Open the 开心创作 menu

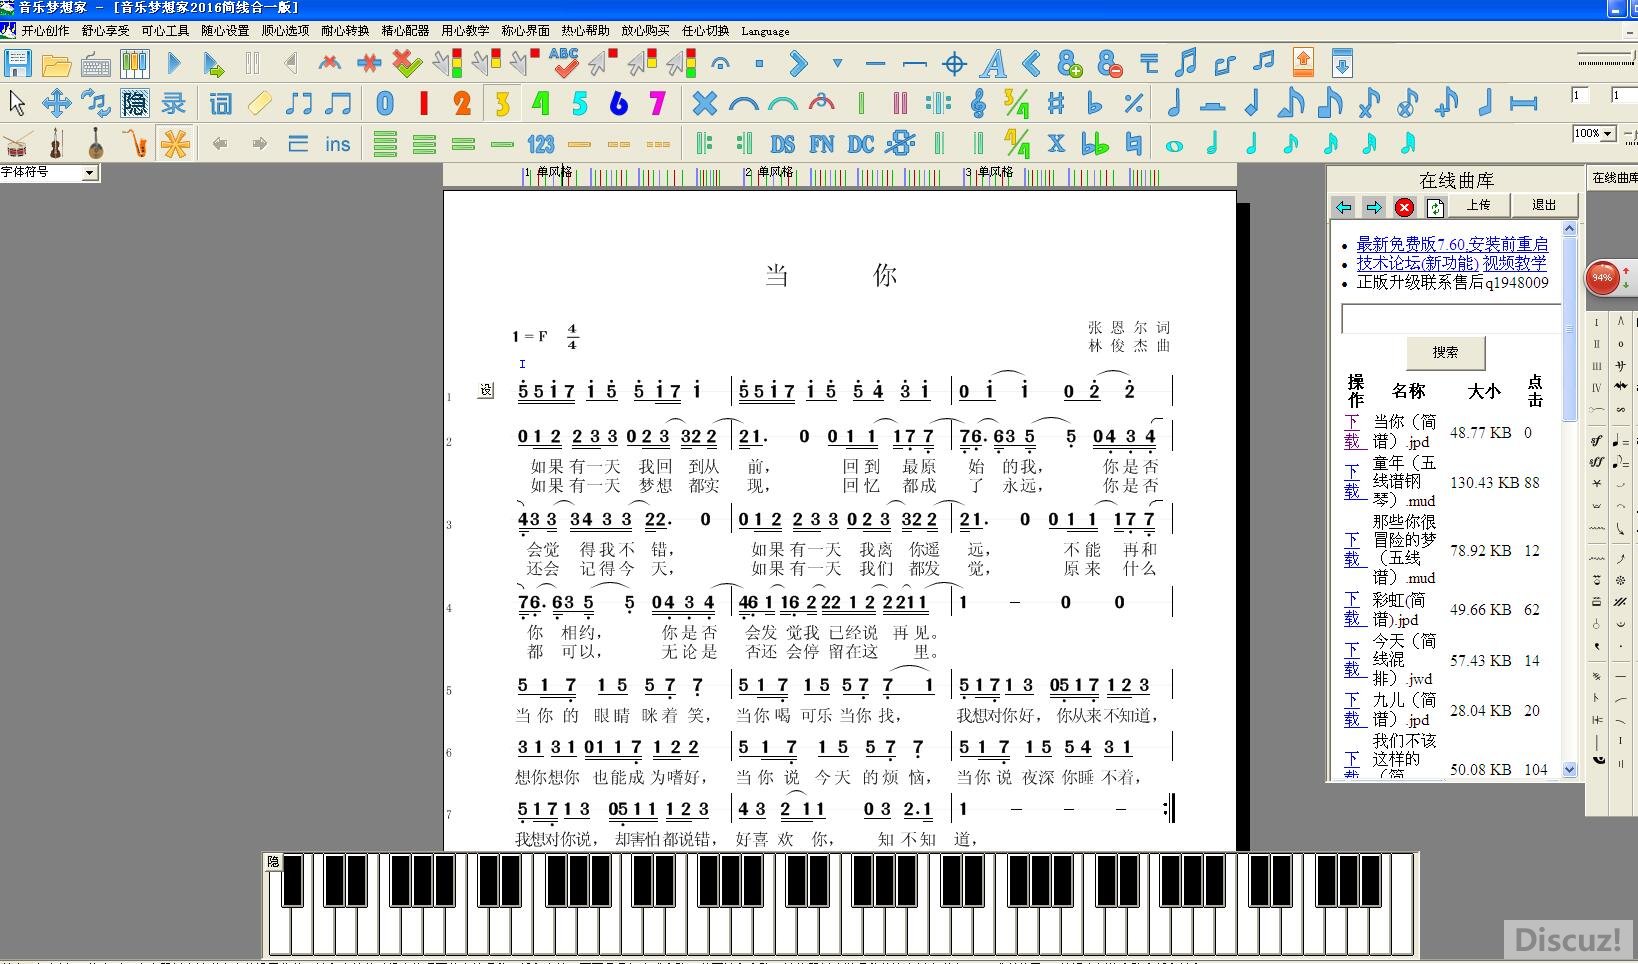click(45, 31)
